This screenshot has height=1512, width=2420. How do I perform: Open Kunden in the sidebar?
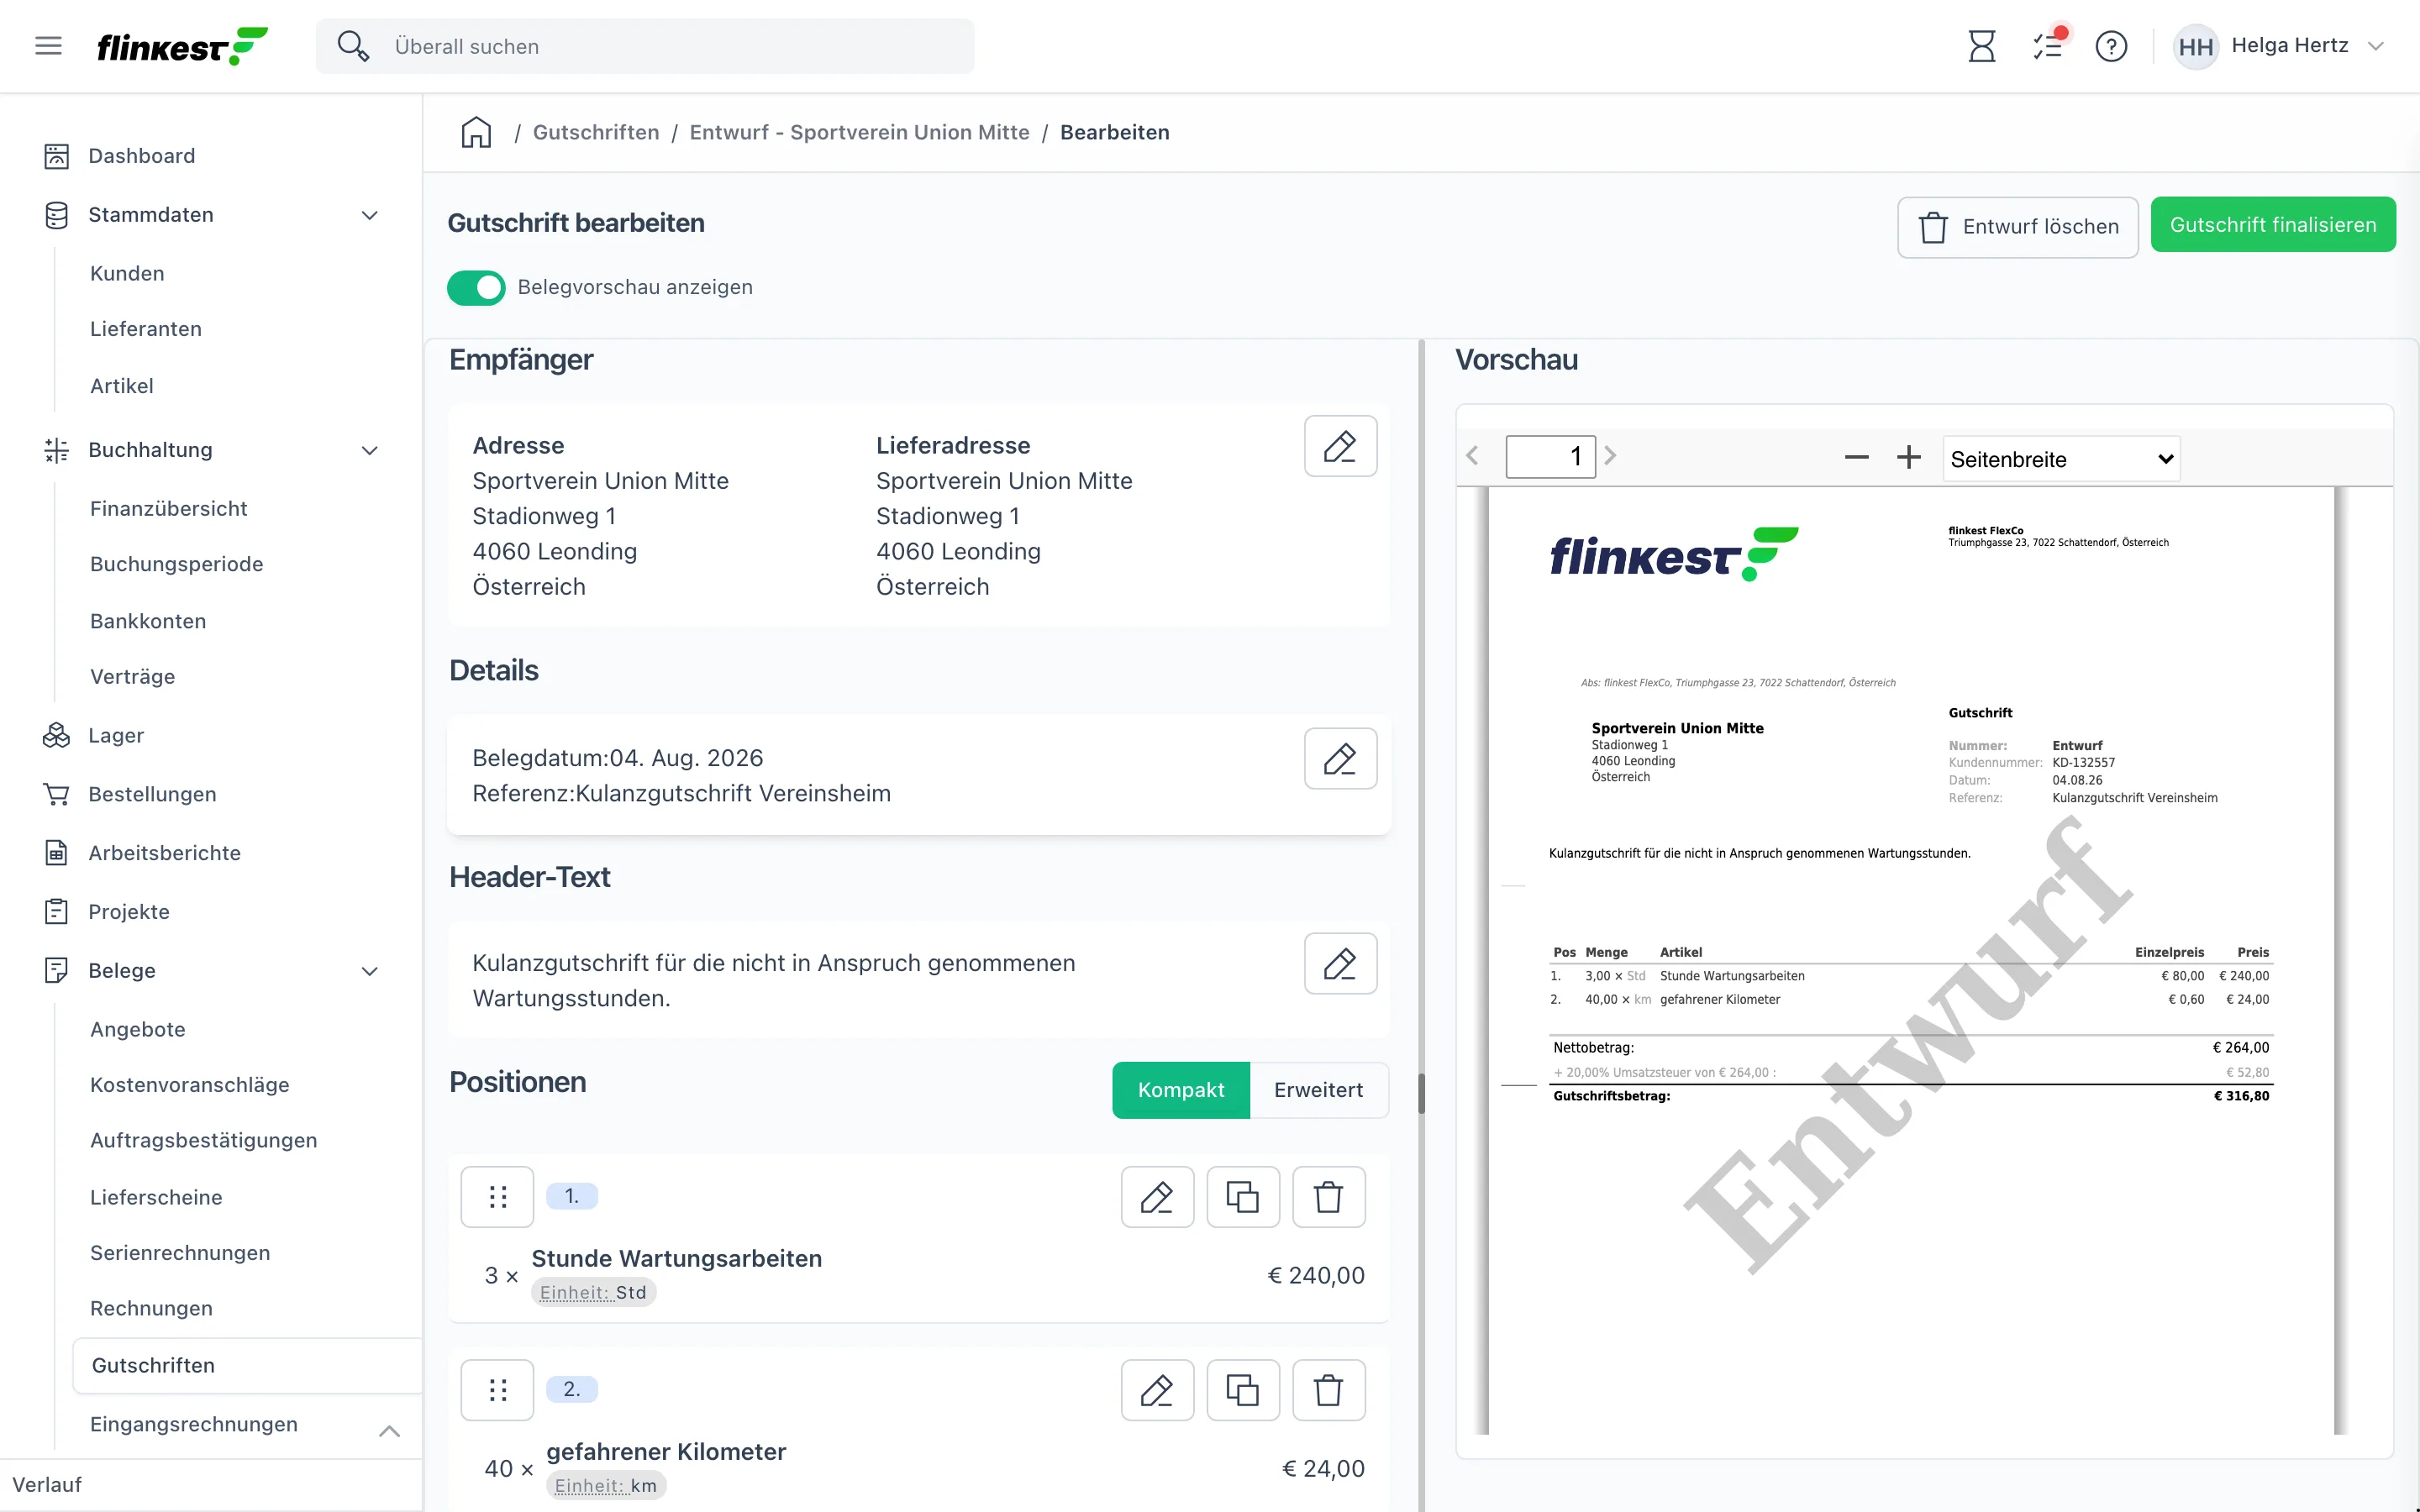point(127,274)
